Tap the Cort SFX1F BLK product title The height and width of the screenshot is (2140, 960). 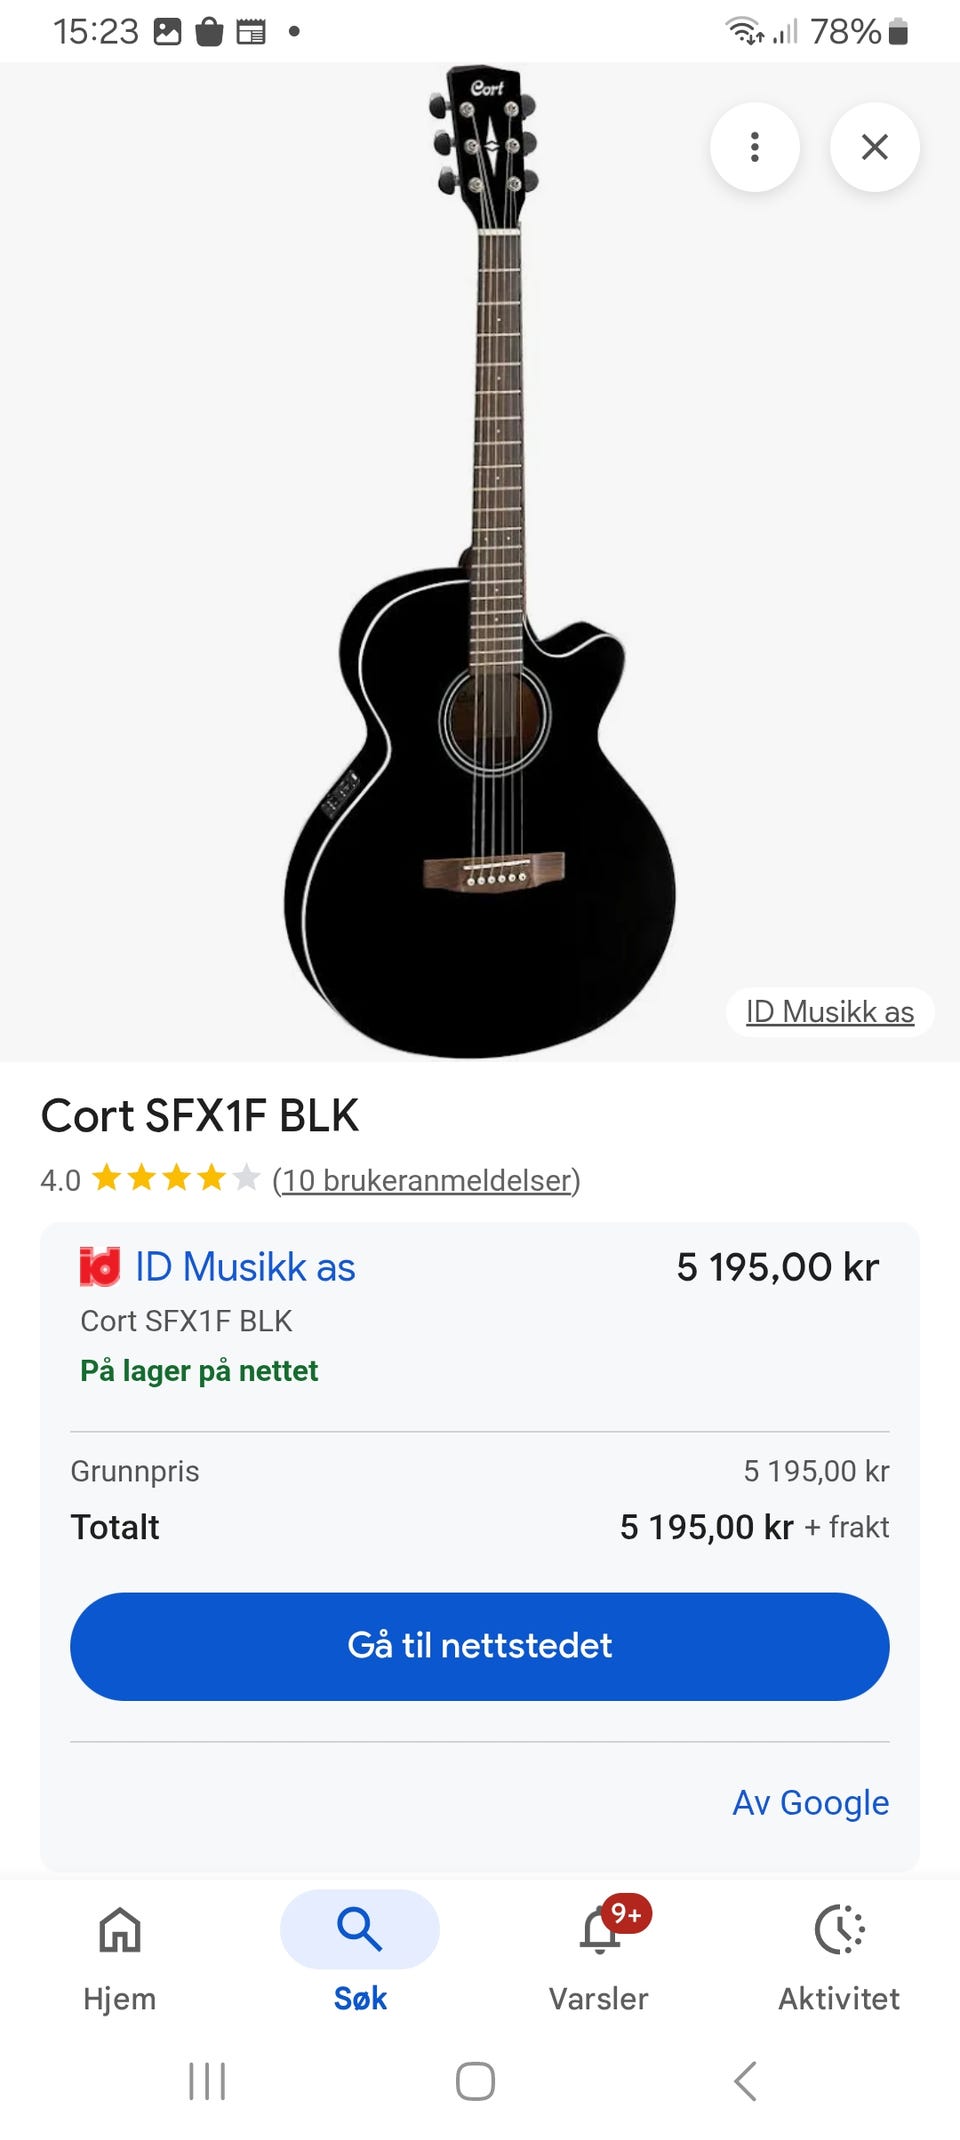click(x=200, y=1115)
